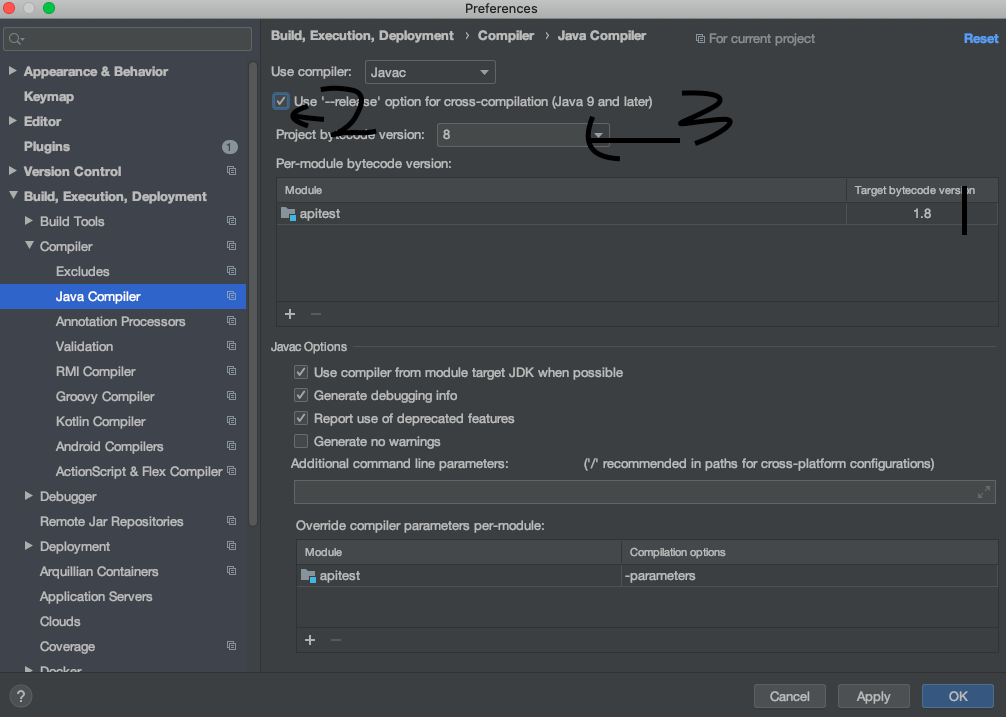Expand Appearance & Behavior section
This screenshot has height=717, width=1006.
[12, 71]
